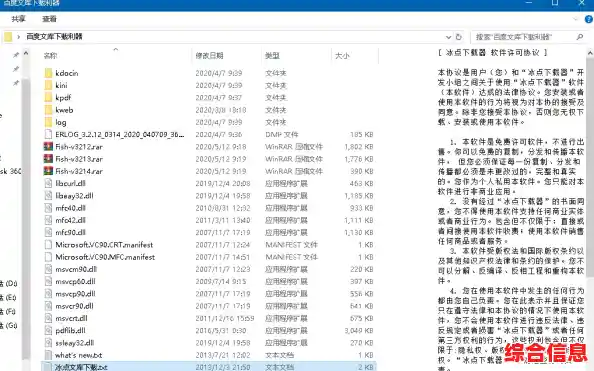594x371 pixels.
Task: Select the (E:) drive in navigation pane
Action: (x=9, y=297)
